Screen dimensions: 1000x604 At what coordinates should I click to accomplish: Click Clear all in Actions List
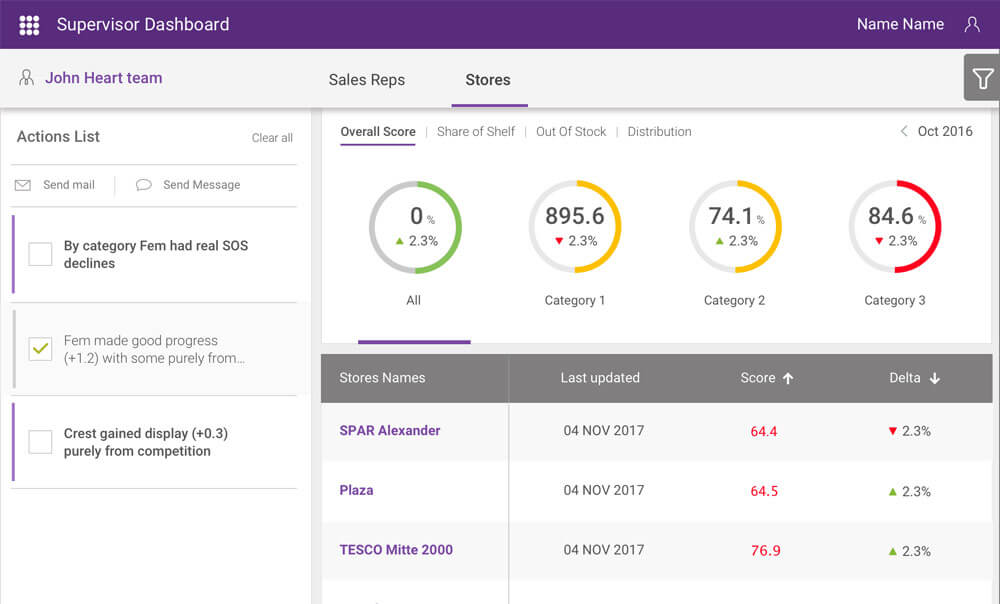click(x=272, y=138)
